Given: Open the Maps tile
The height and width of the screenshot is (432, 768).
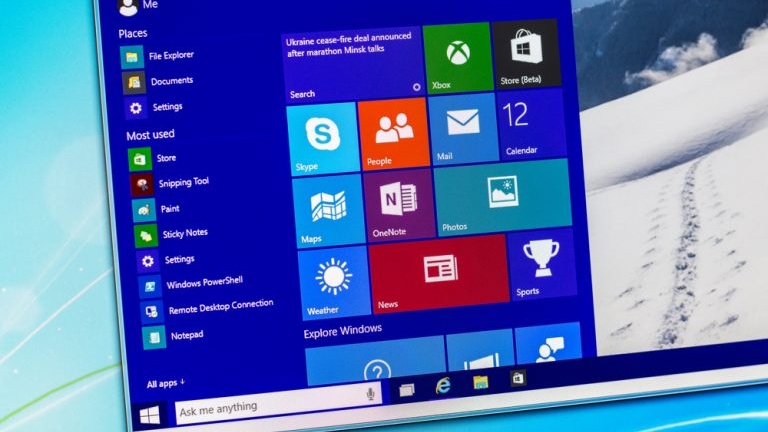Looking at the screenshot, I should [328, 210].
